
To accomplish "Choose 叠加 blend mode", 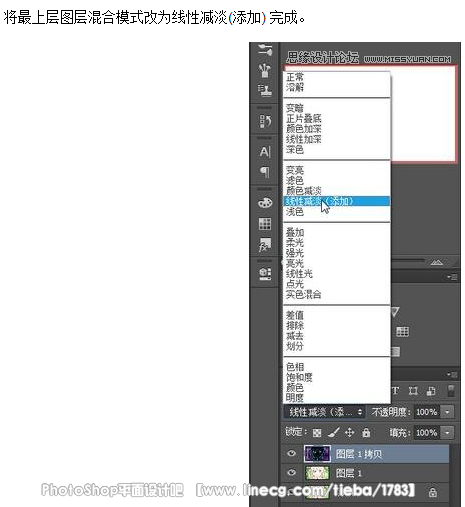I will tap(295, 232).
